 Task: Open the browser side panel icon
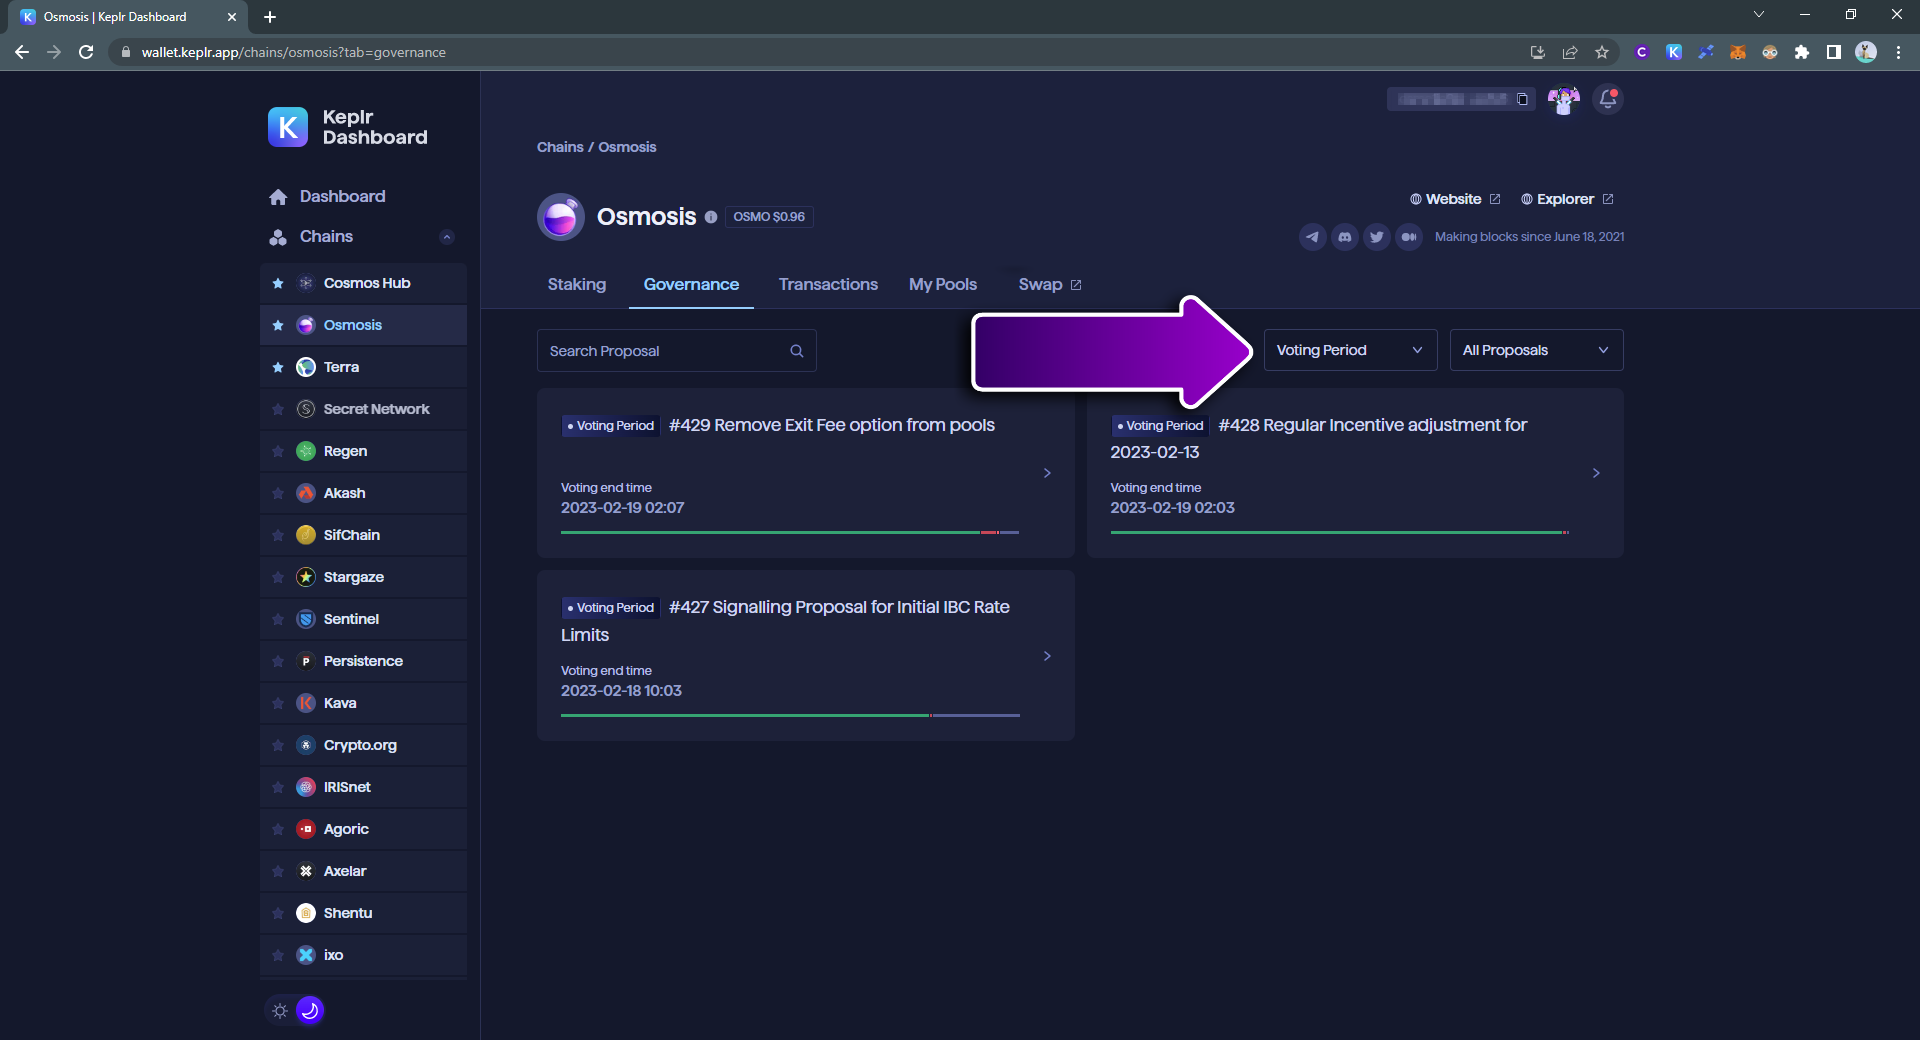pyautogui.click(x=1834, y=52)
